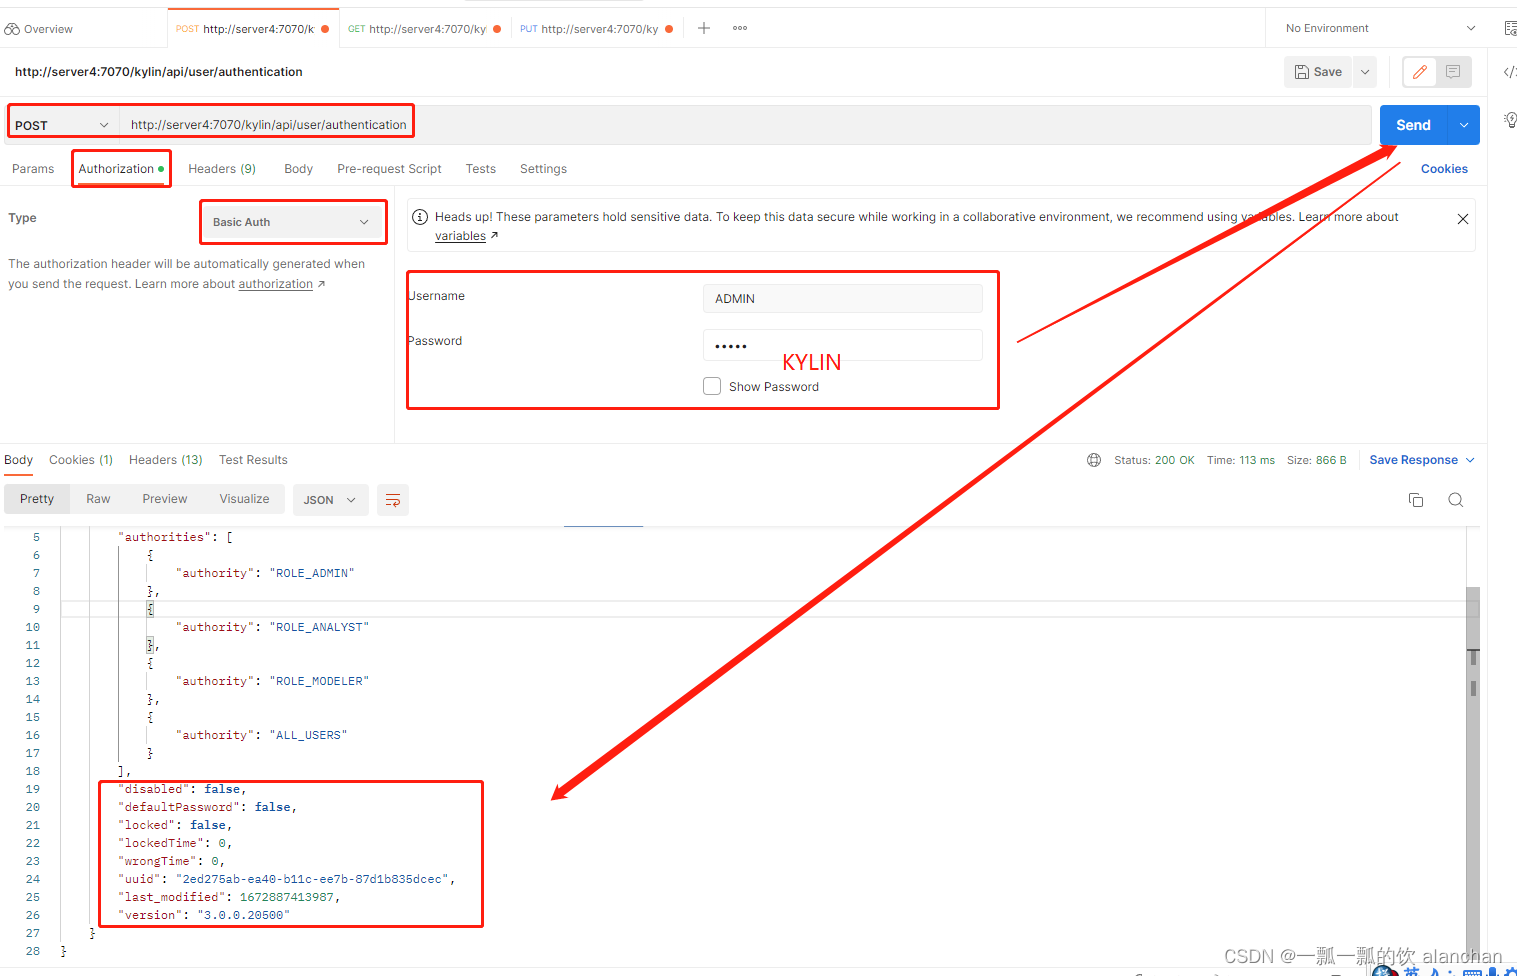Switch to the PUT request tab
1517x976 pixels.
tap(596, 29)
